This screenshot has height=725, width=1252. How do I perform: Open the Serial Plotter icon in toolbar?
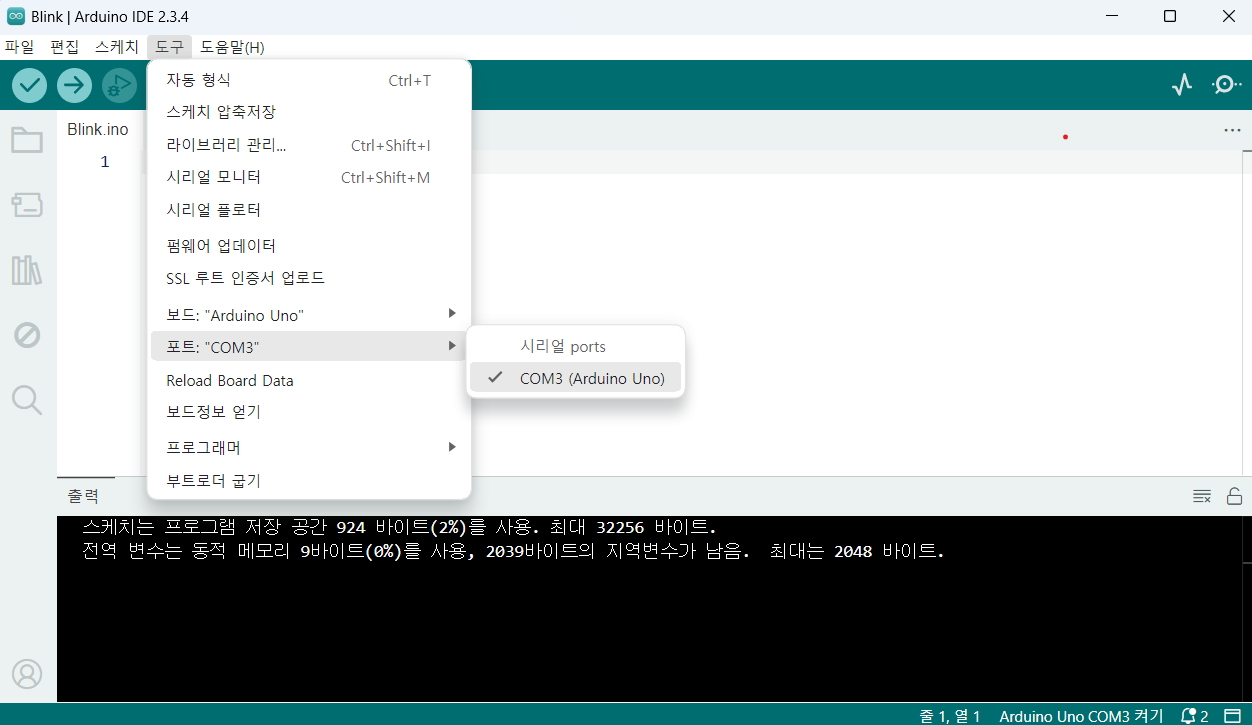(x=1182, y=85)
